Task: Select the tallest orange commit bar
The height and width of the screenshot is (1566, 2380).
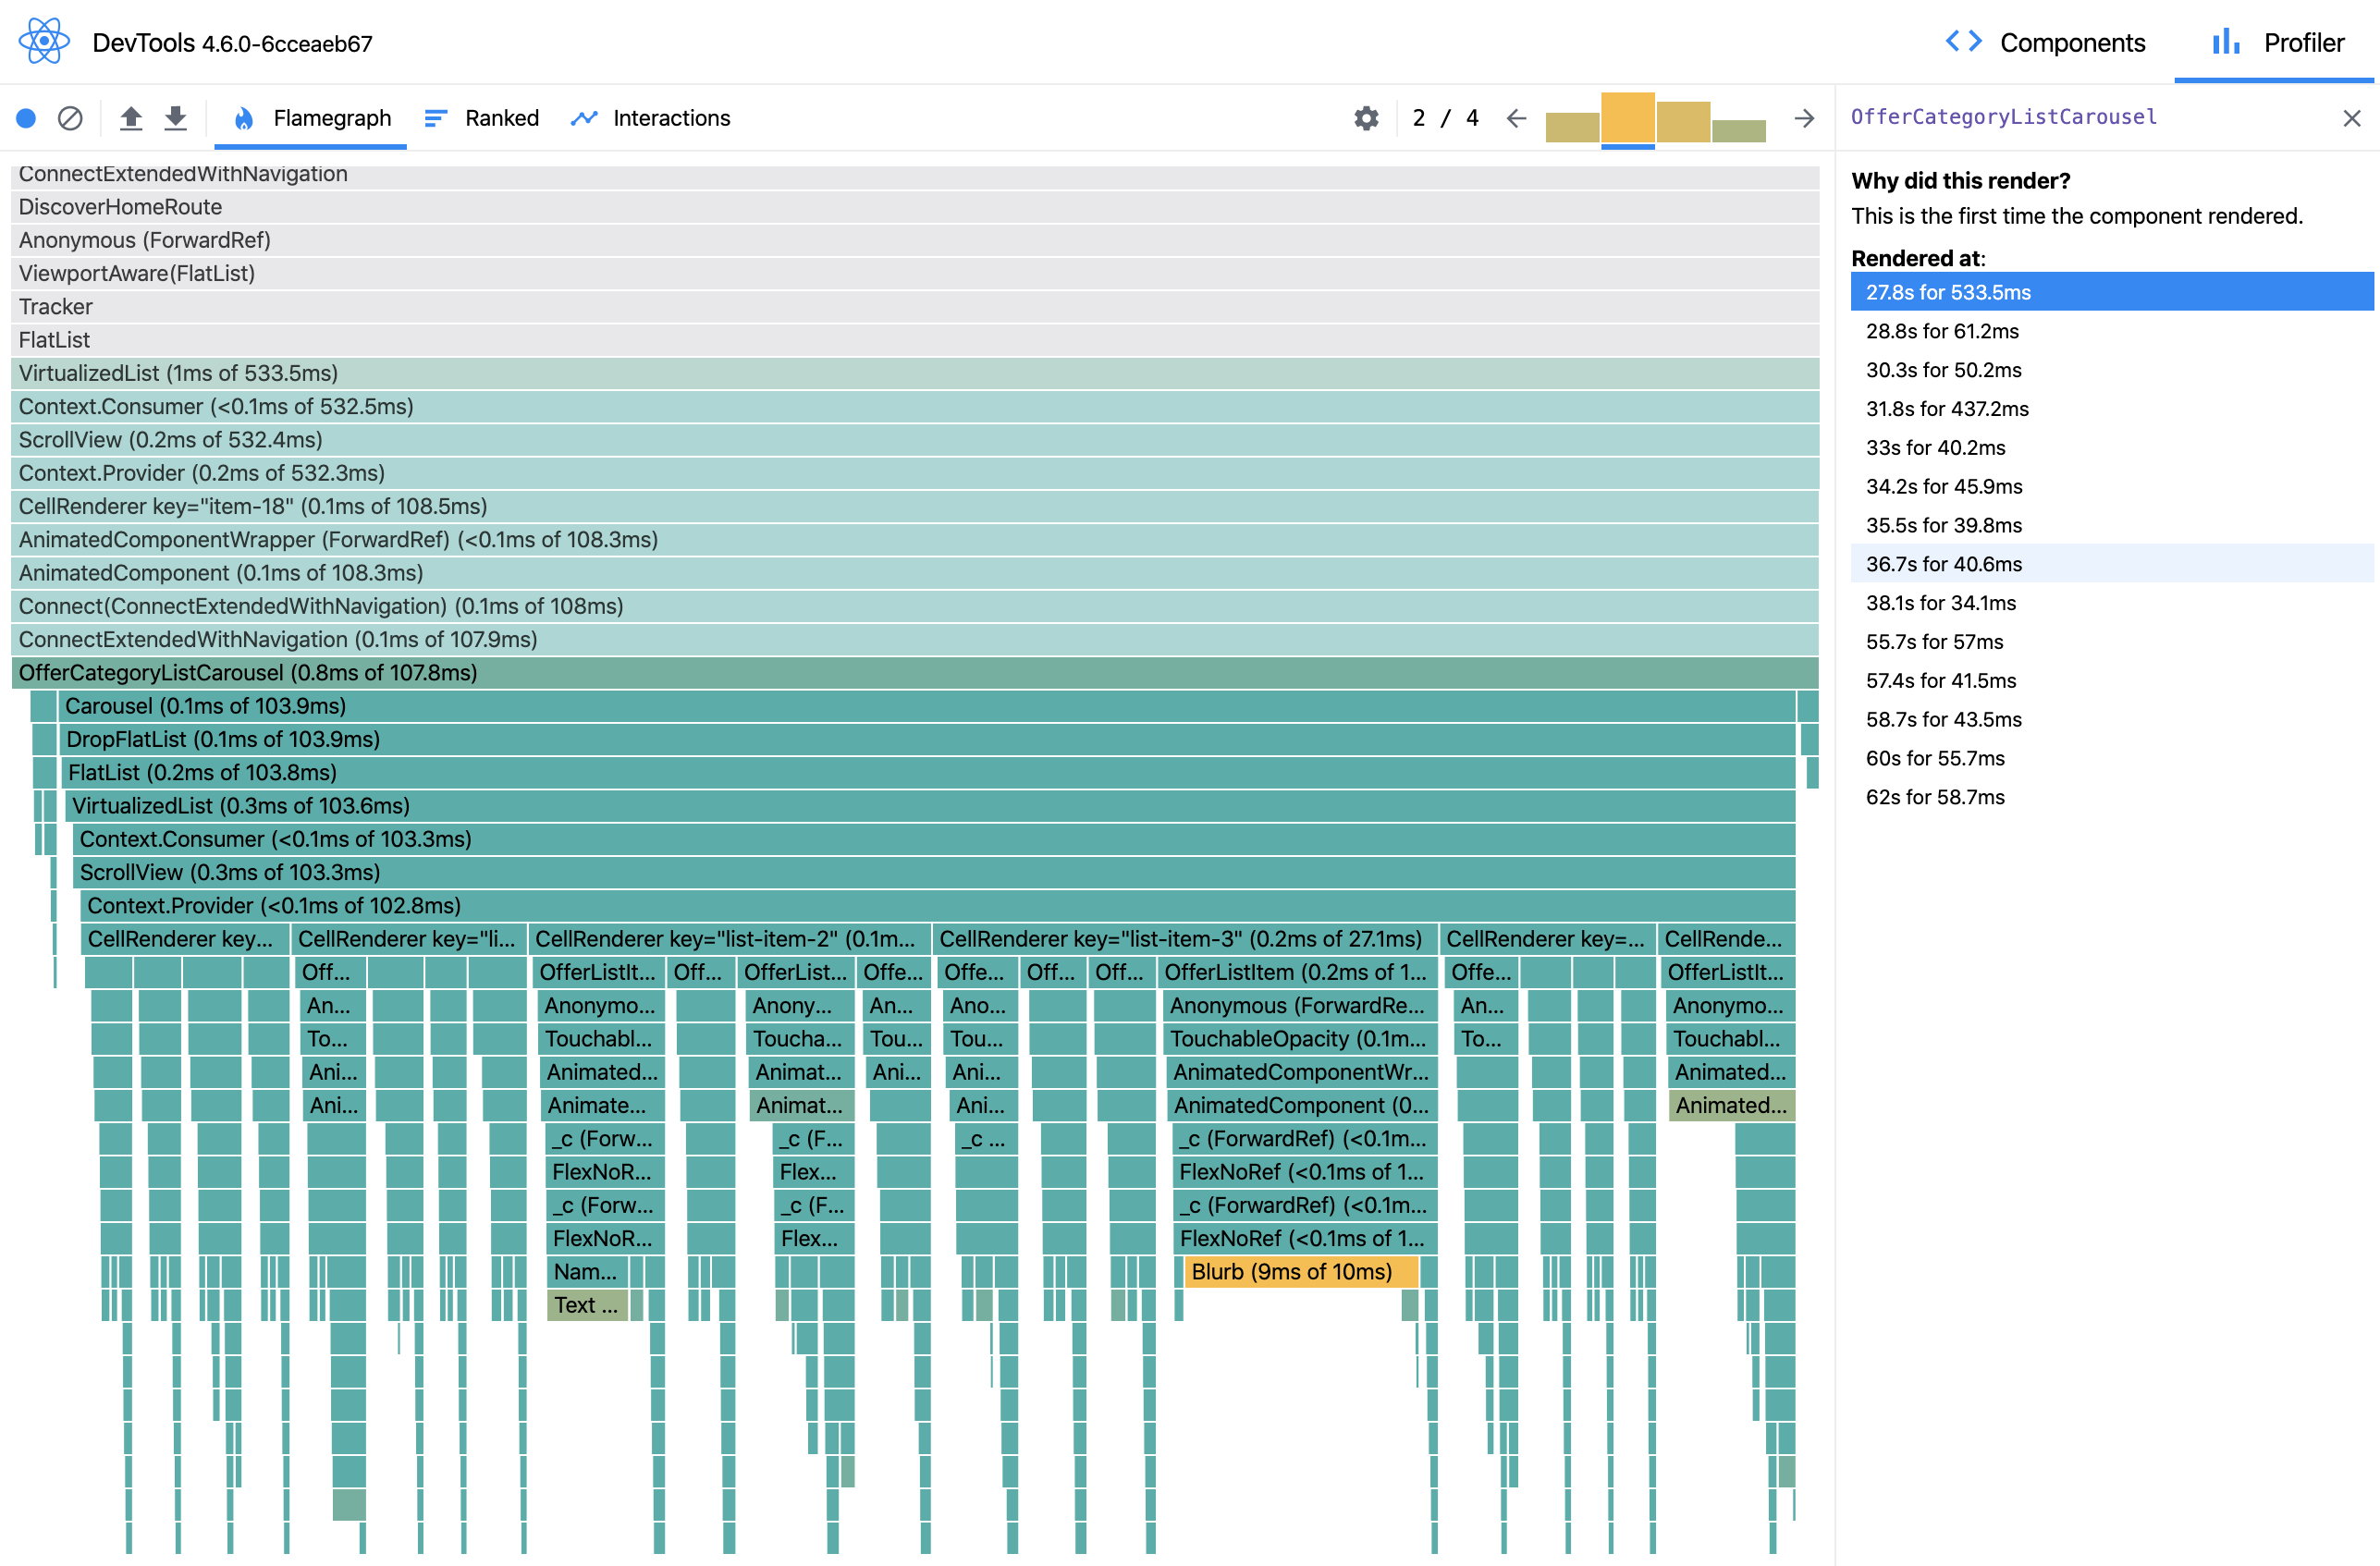Action: [x=1628, y=118]
